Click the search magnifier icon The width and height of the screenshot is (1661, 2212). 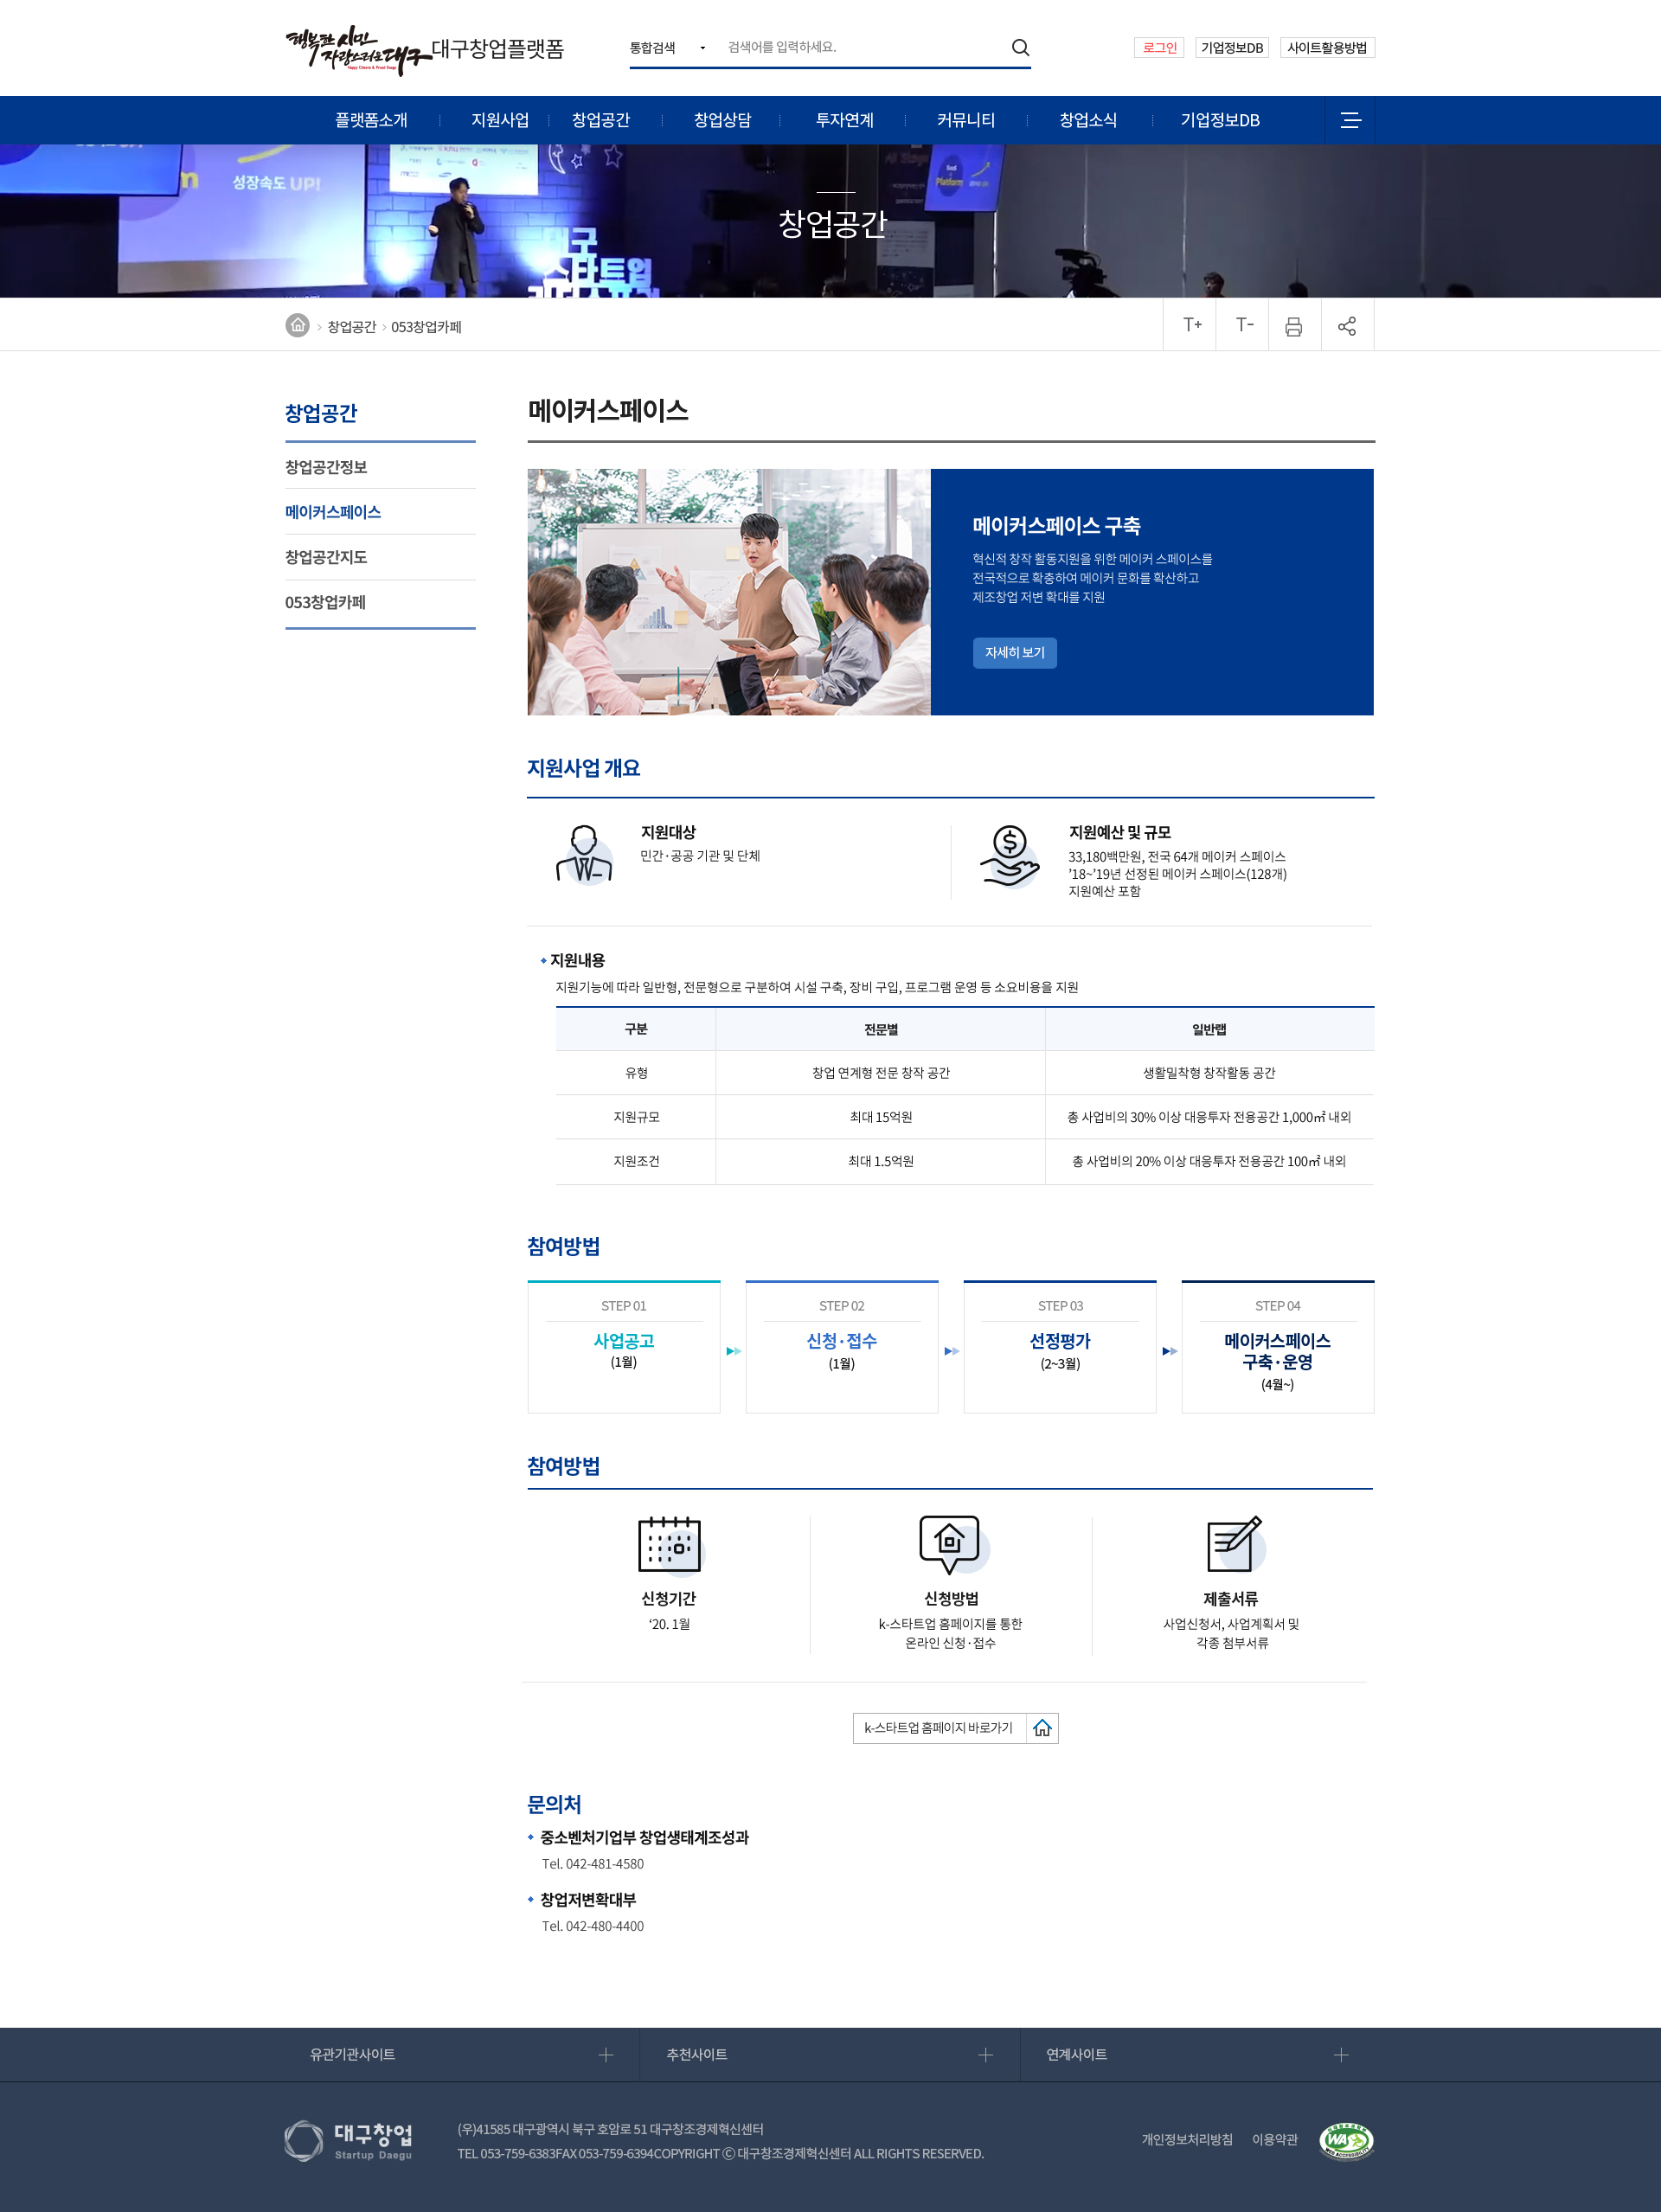[x=1019, y=47]
